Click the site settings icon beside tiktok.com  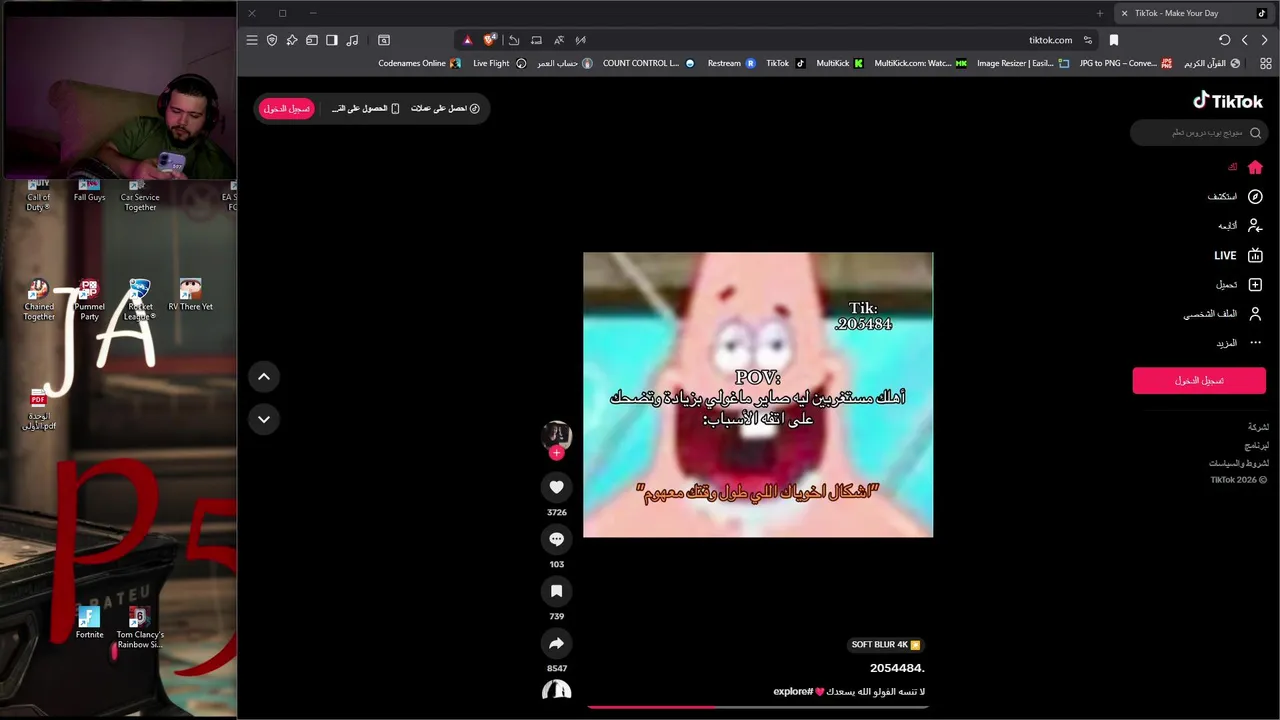pos(1088,40)
